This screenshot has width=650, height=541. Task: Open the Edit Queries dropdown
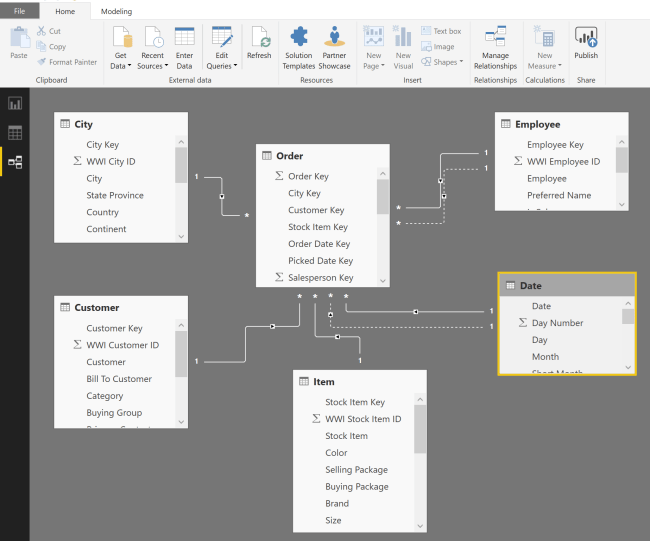221,60
